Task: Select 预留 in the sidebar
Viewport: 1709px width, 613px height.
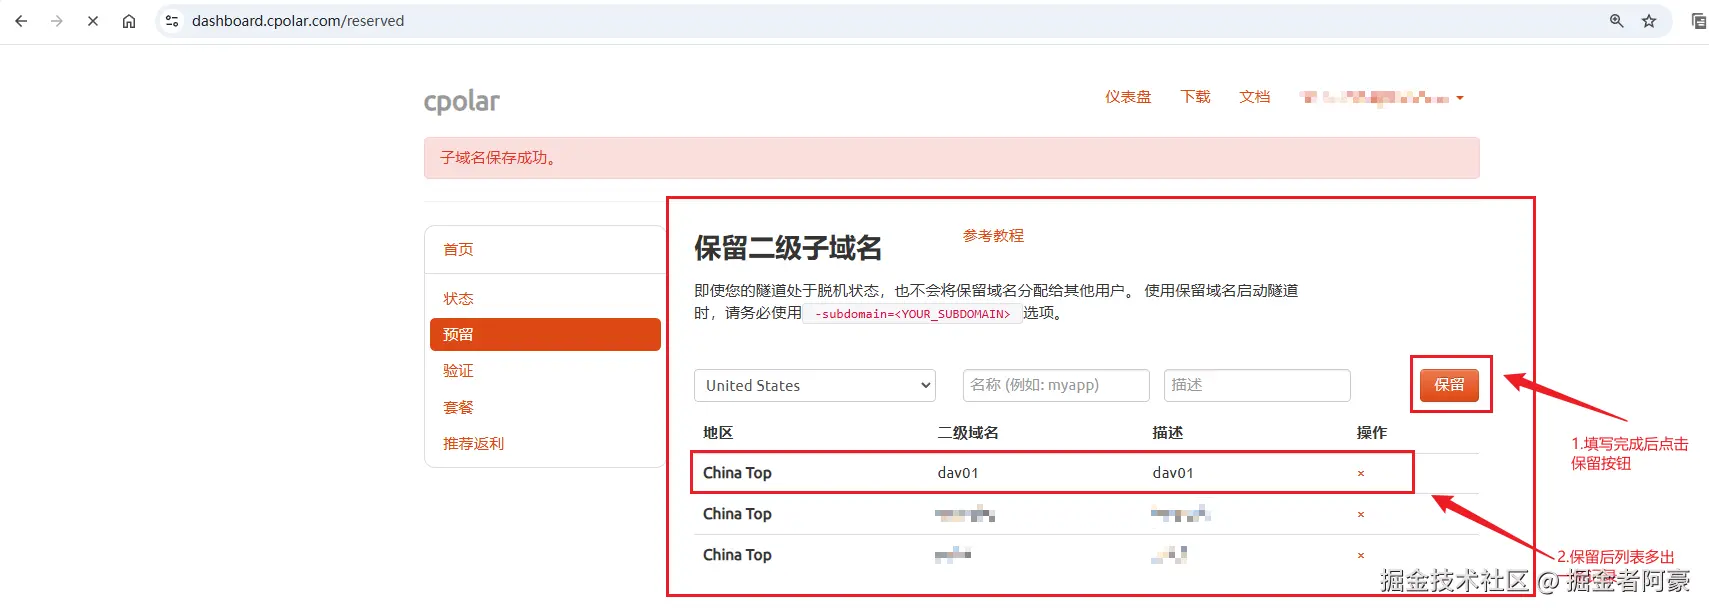Action: pyautogui.click(x=545, y=335)
